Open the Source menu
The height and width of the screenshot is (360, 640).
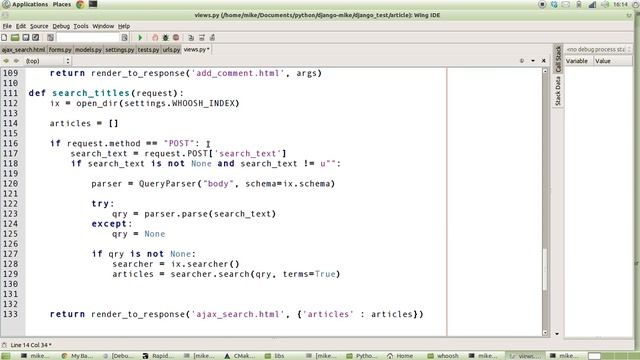pyautogui.click(x=39, y=26)
